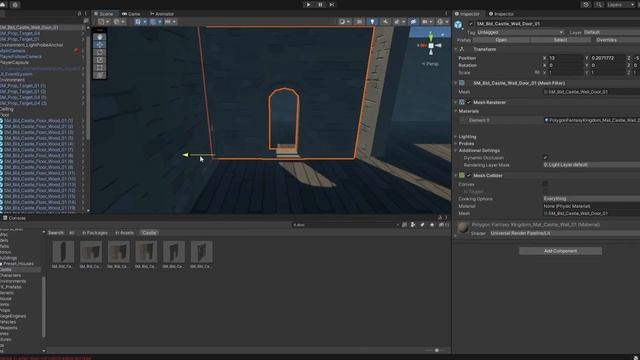Switch to the Animator tab
Screen dimensions: 640x360
click(x=162, y=14)
